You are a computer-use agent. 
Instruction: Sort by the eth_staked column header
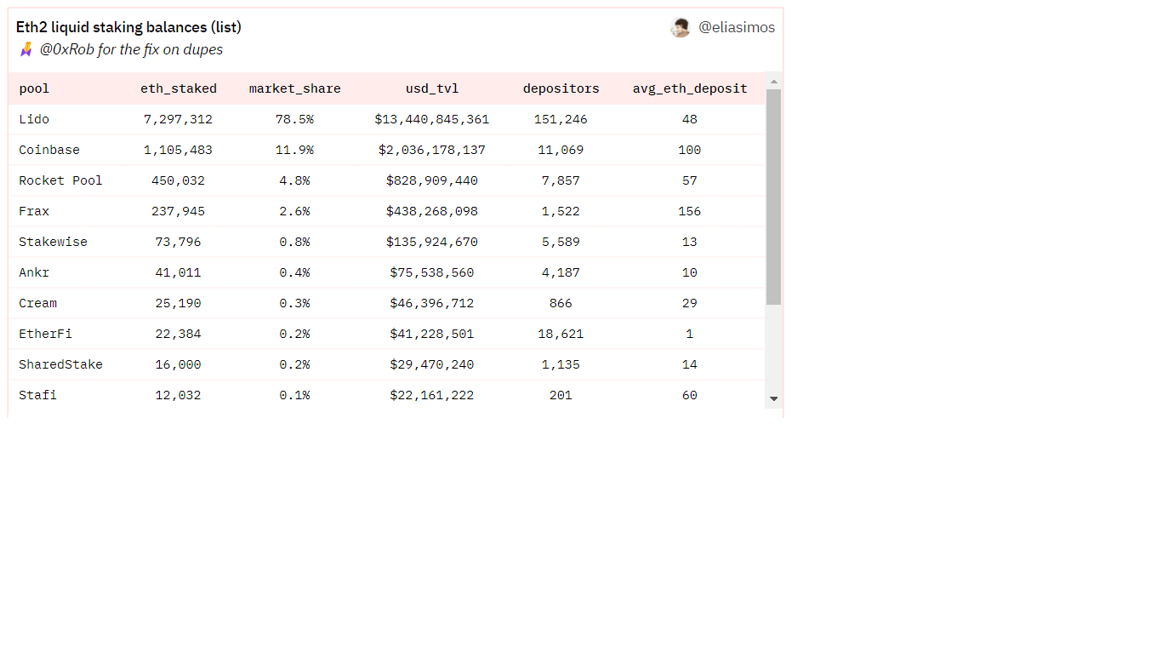tap(179, 89)
